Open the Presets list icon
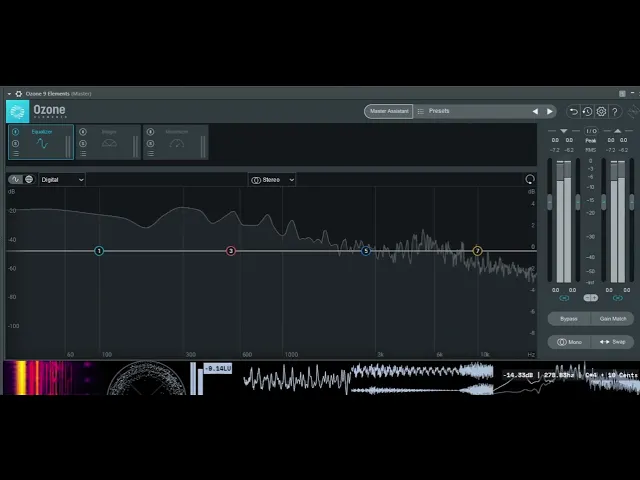The image size is (640, 480). coord(421,111)
